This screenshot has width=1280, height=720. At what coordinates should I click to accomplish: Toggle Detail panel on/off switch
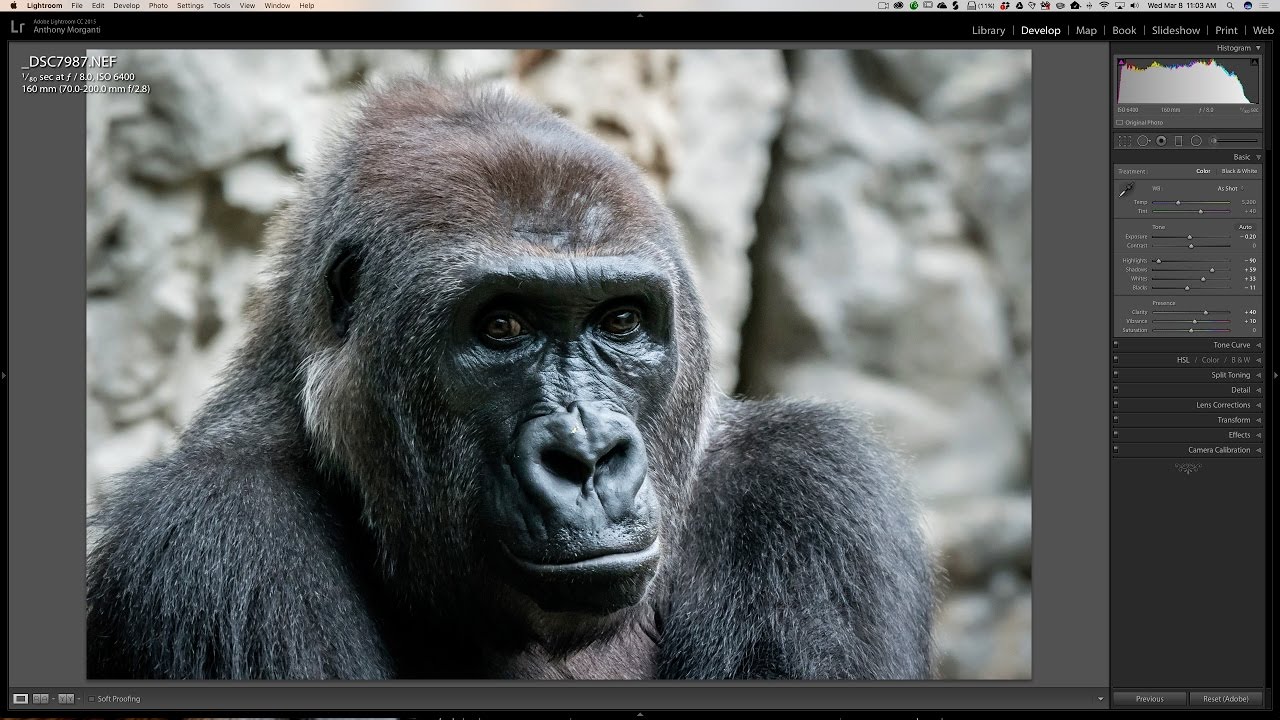[1116, 390]
